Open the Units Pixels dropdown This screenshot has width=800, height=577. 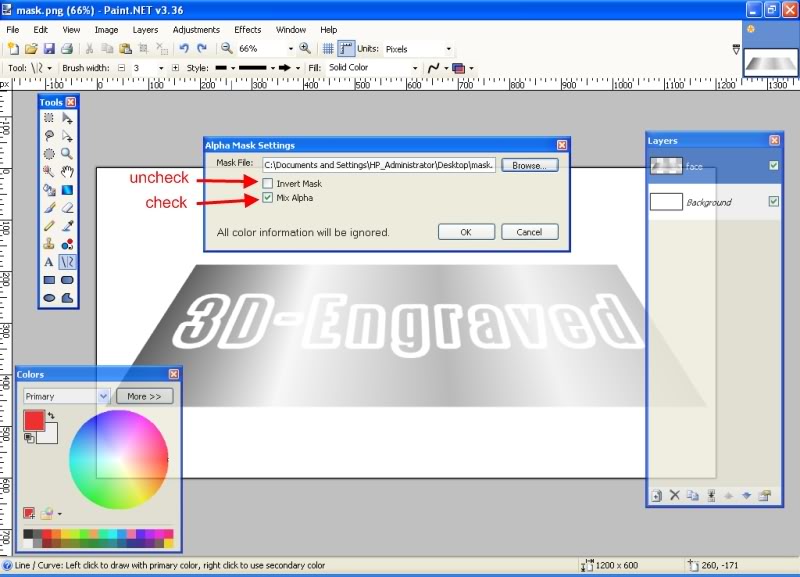tap(448, 48)
